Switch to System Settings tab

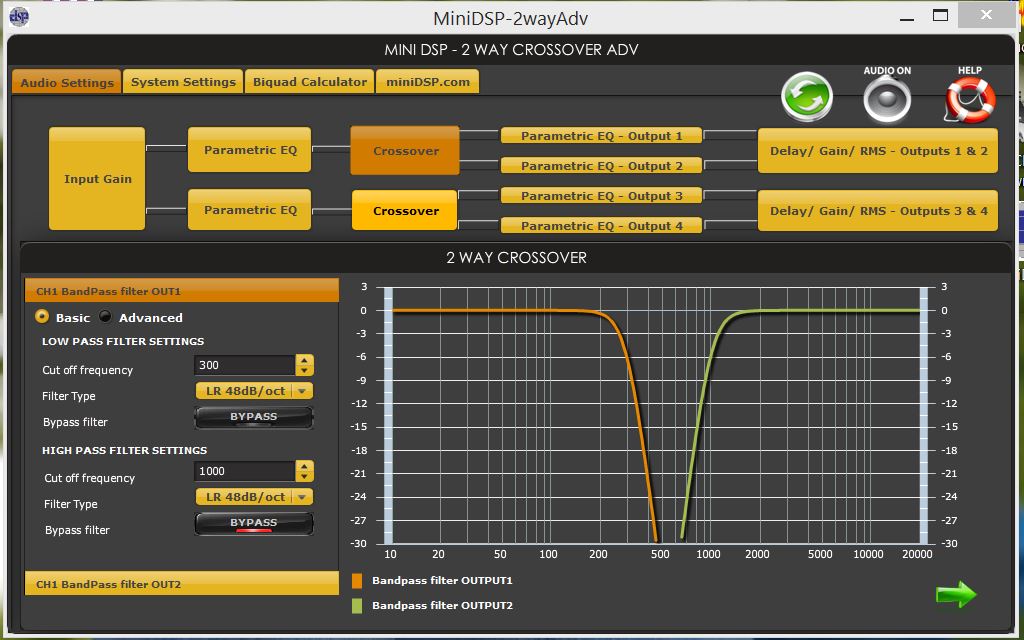coord(183,82)
